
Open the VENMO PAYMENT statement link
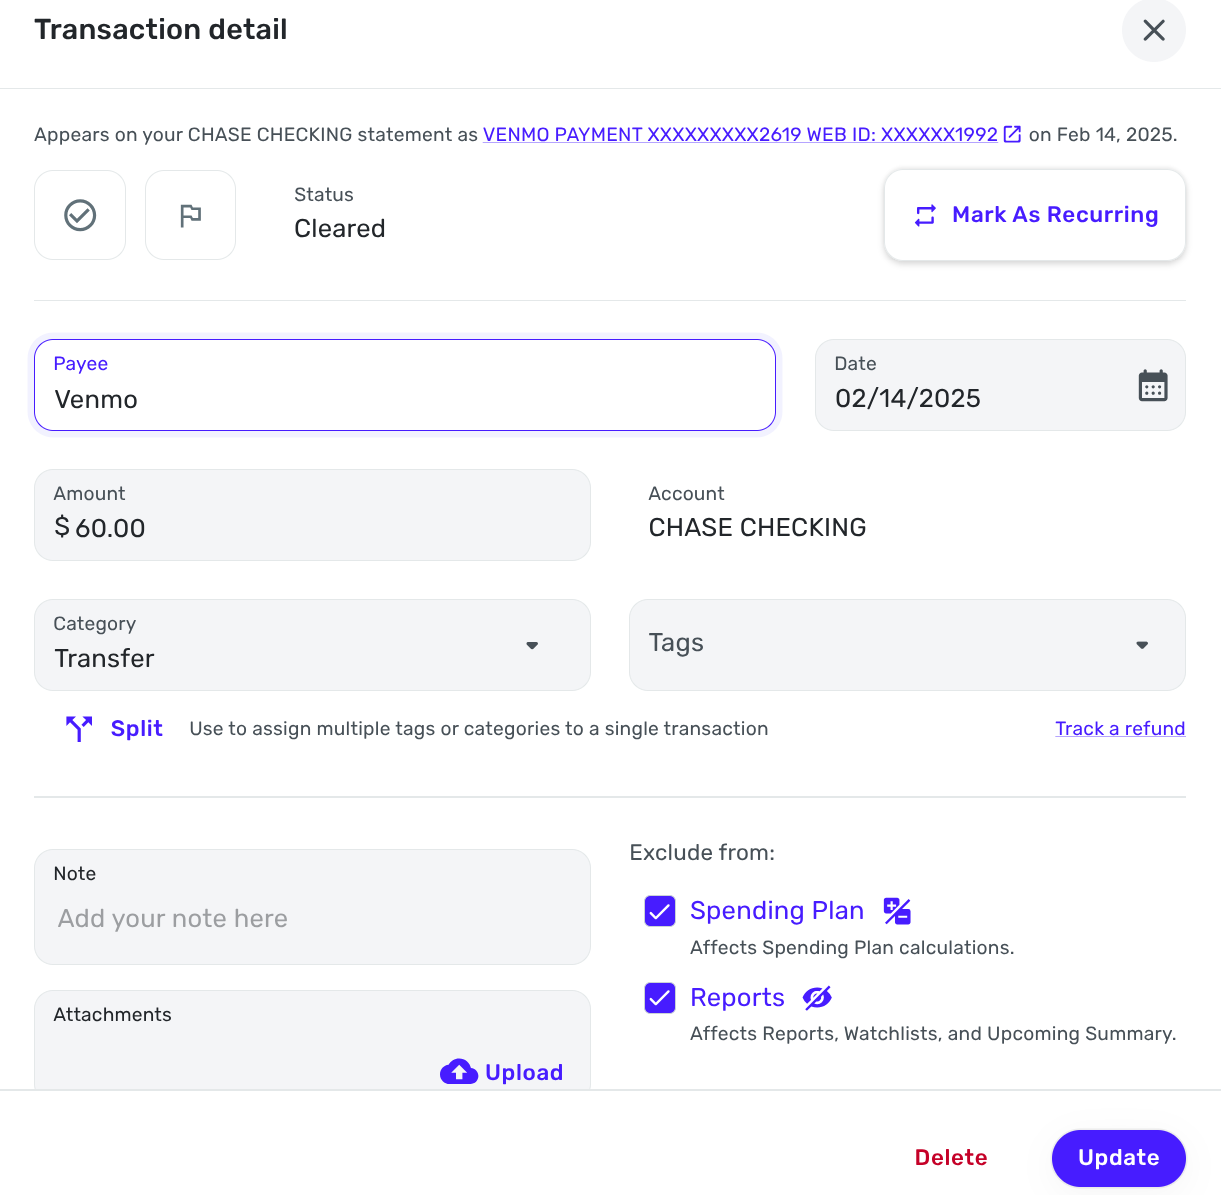[x=740, y=134]
